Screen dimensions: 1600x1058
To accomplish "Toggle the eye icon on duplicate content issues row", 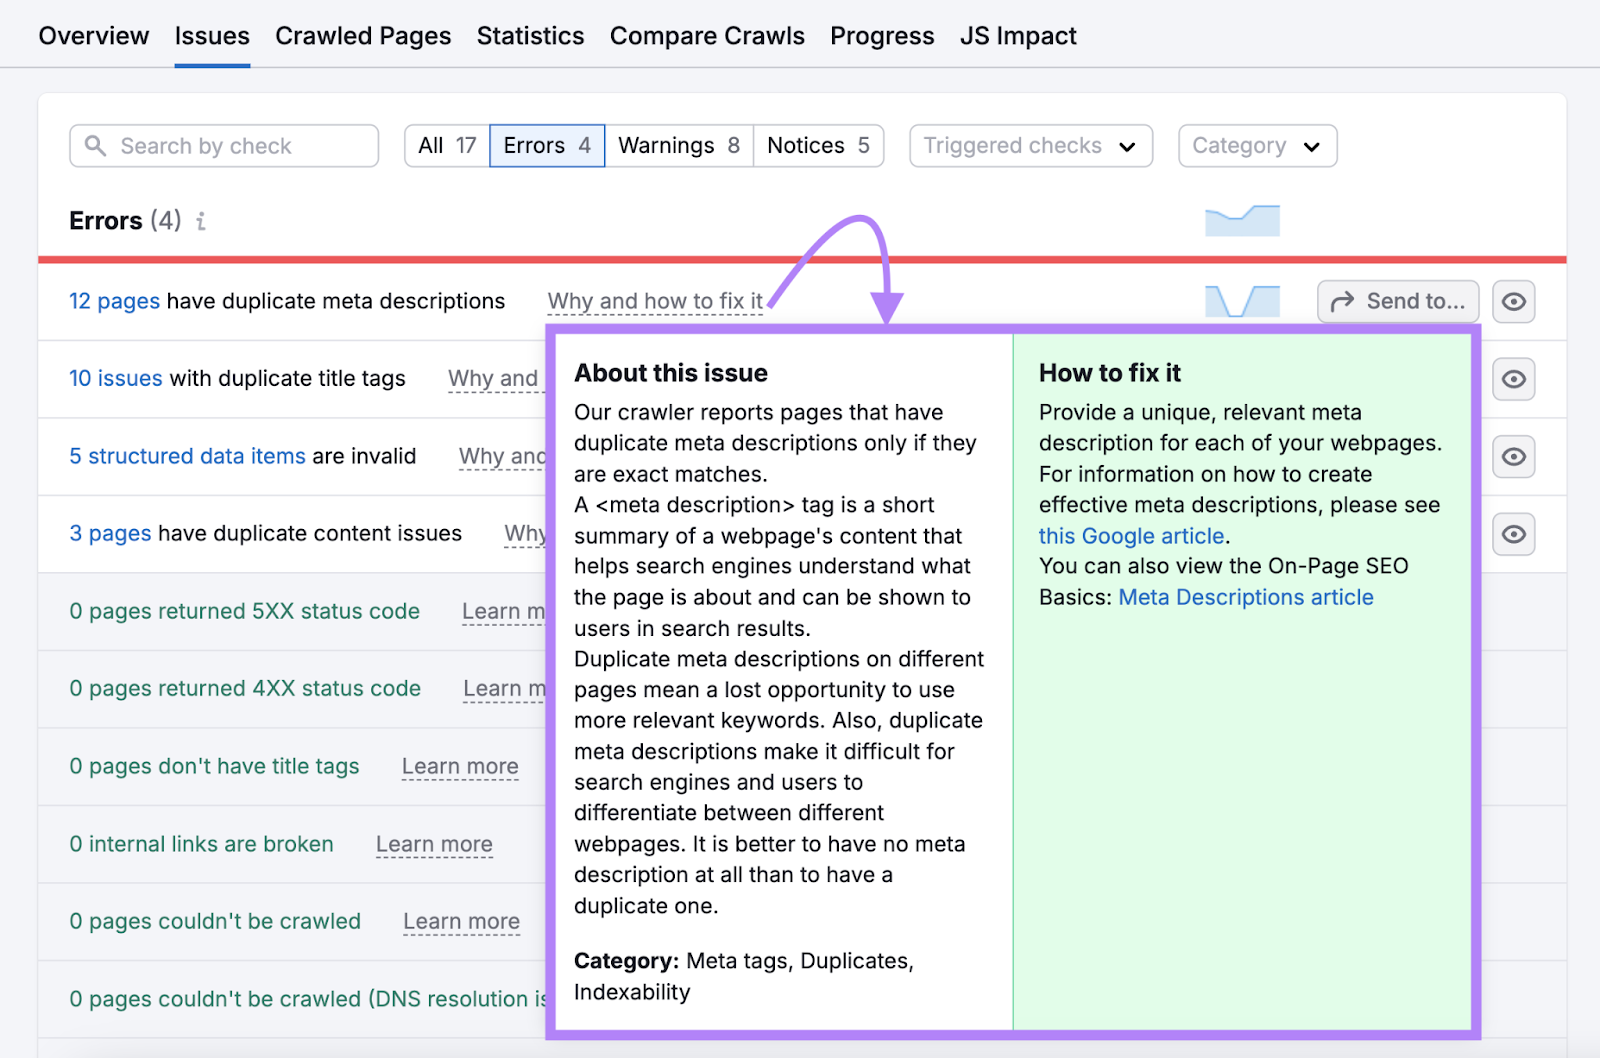I will point(1513,534).
